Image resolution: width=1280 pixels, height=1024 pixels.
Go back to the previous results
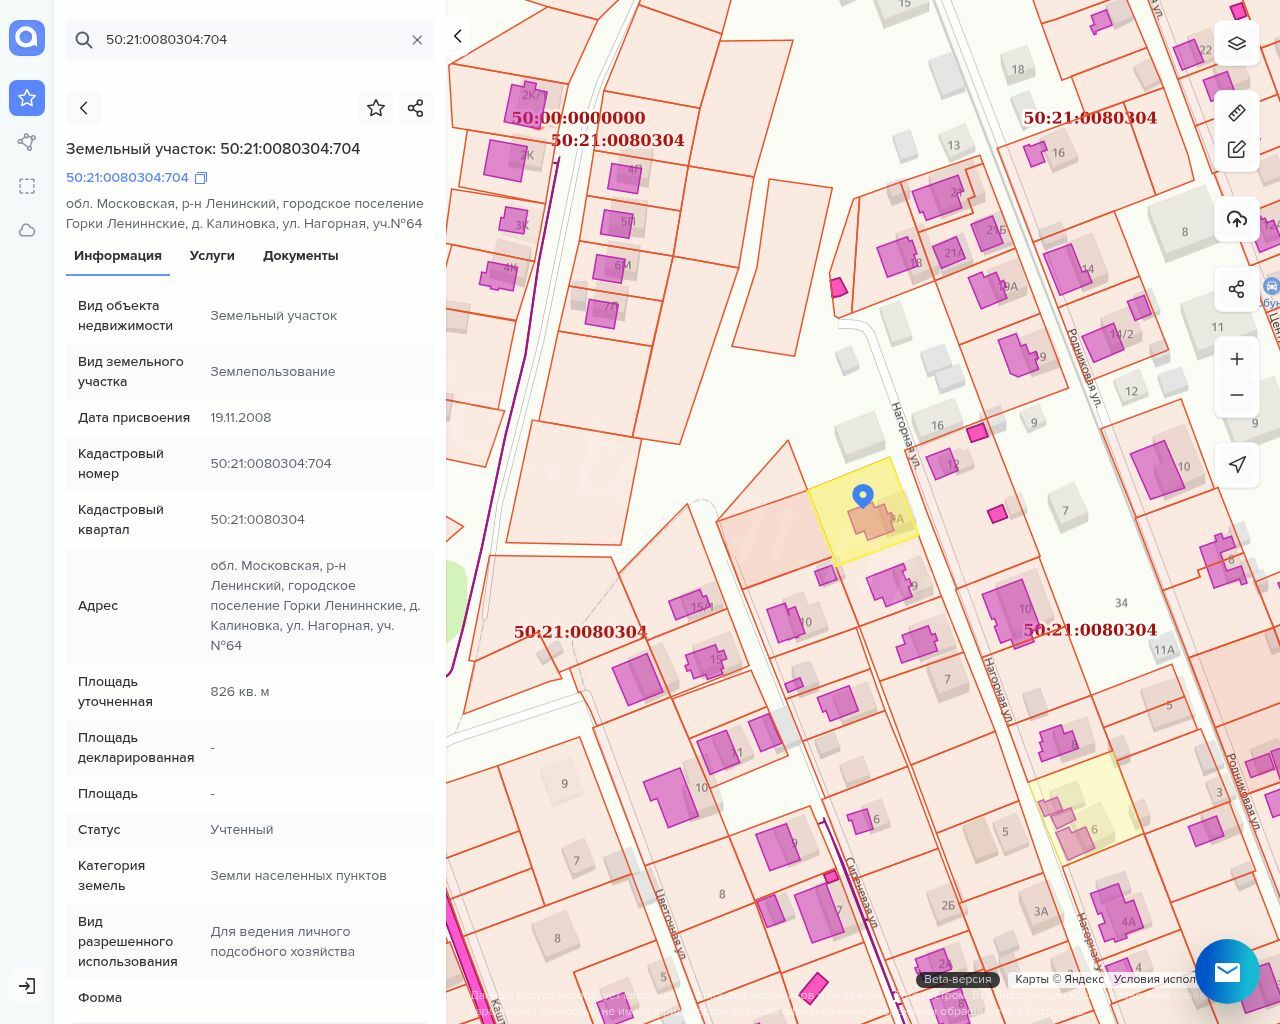pos(84,108)
